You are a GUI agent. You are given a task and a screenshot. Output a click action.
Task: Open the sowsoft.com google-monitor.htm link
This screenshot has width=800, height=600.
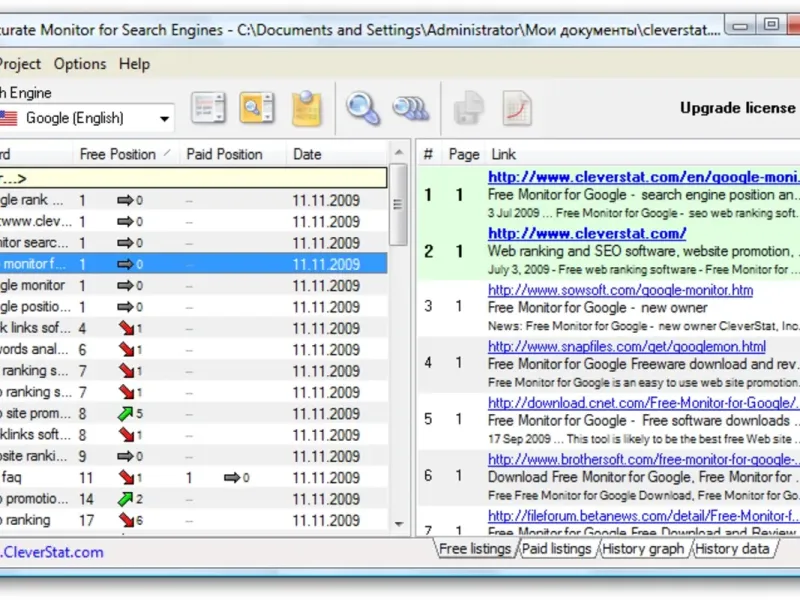point(620,290)
